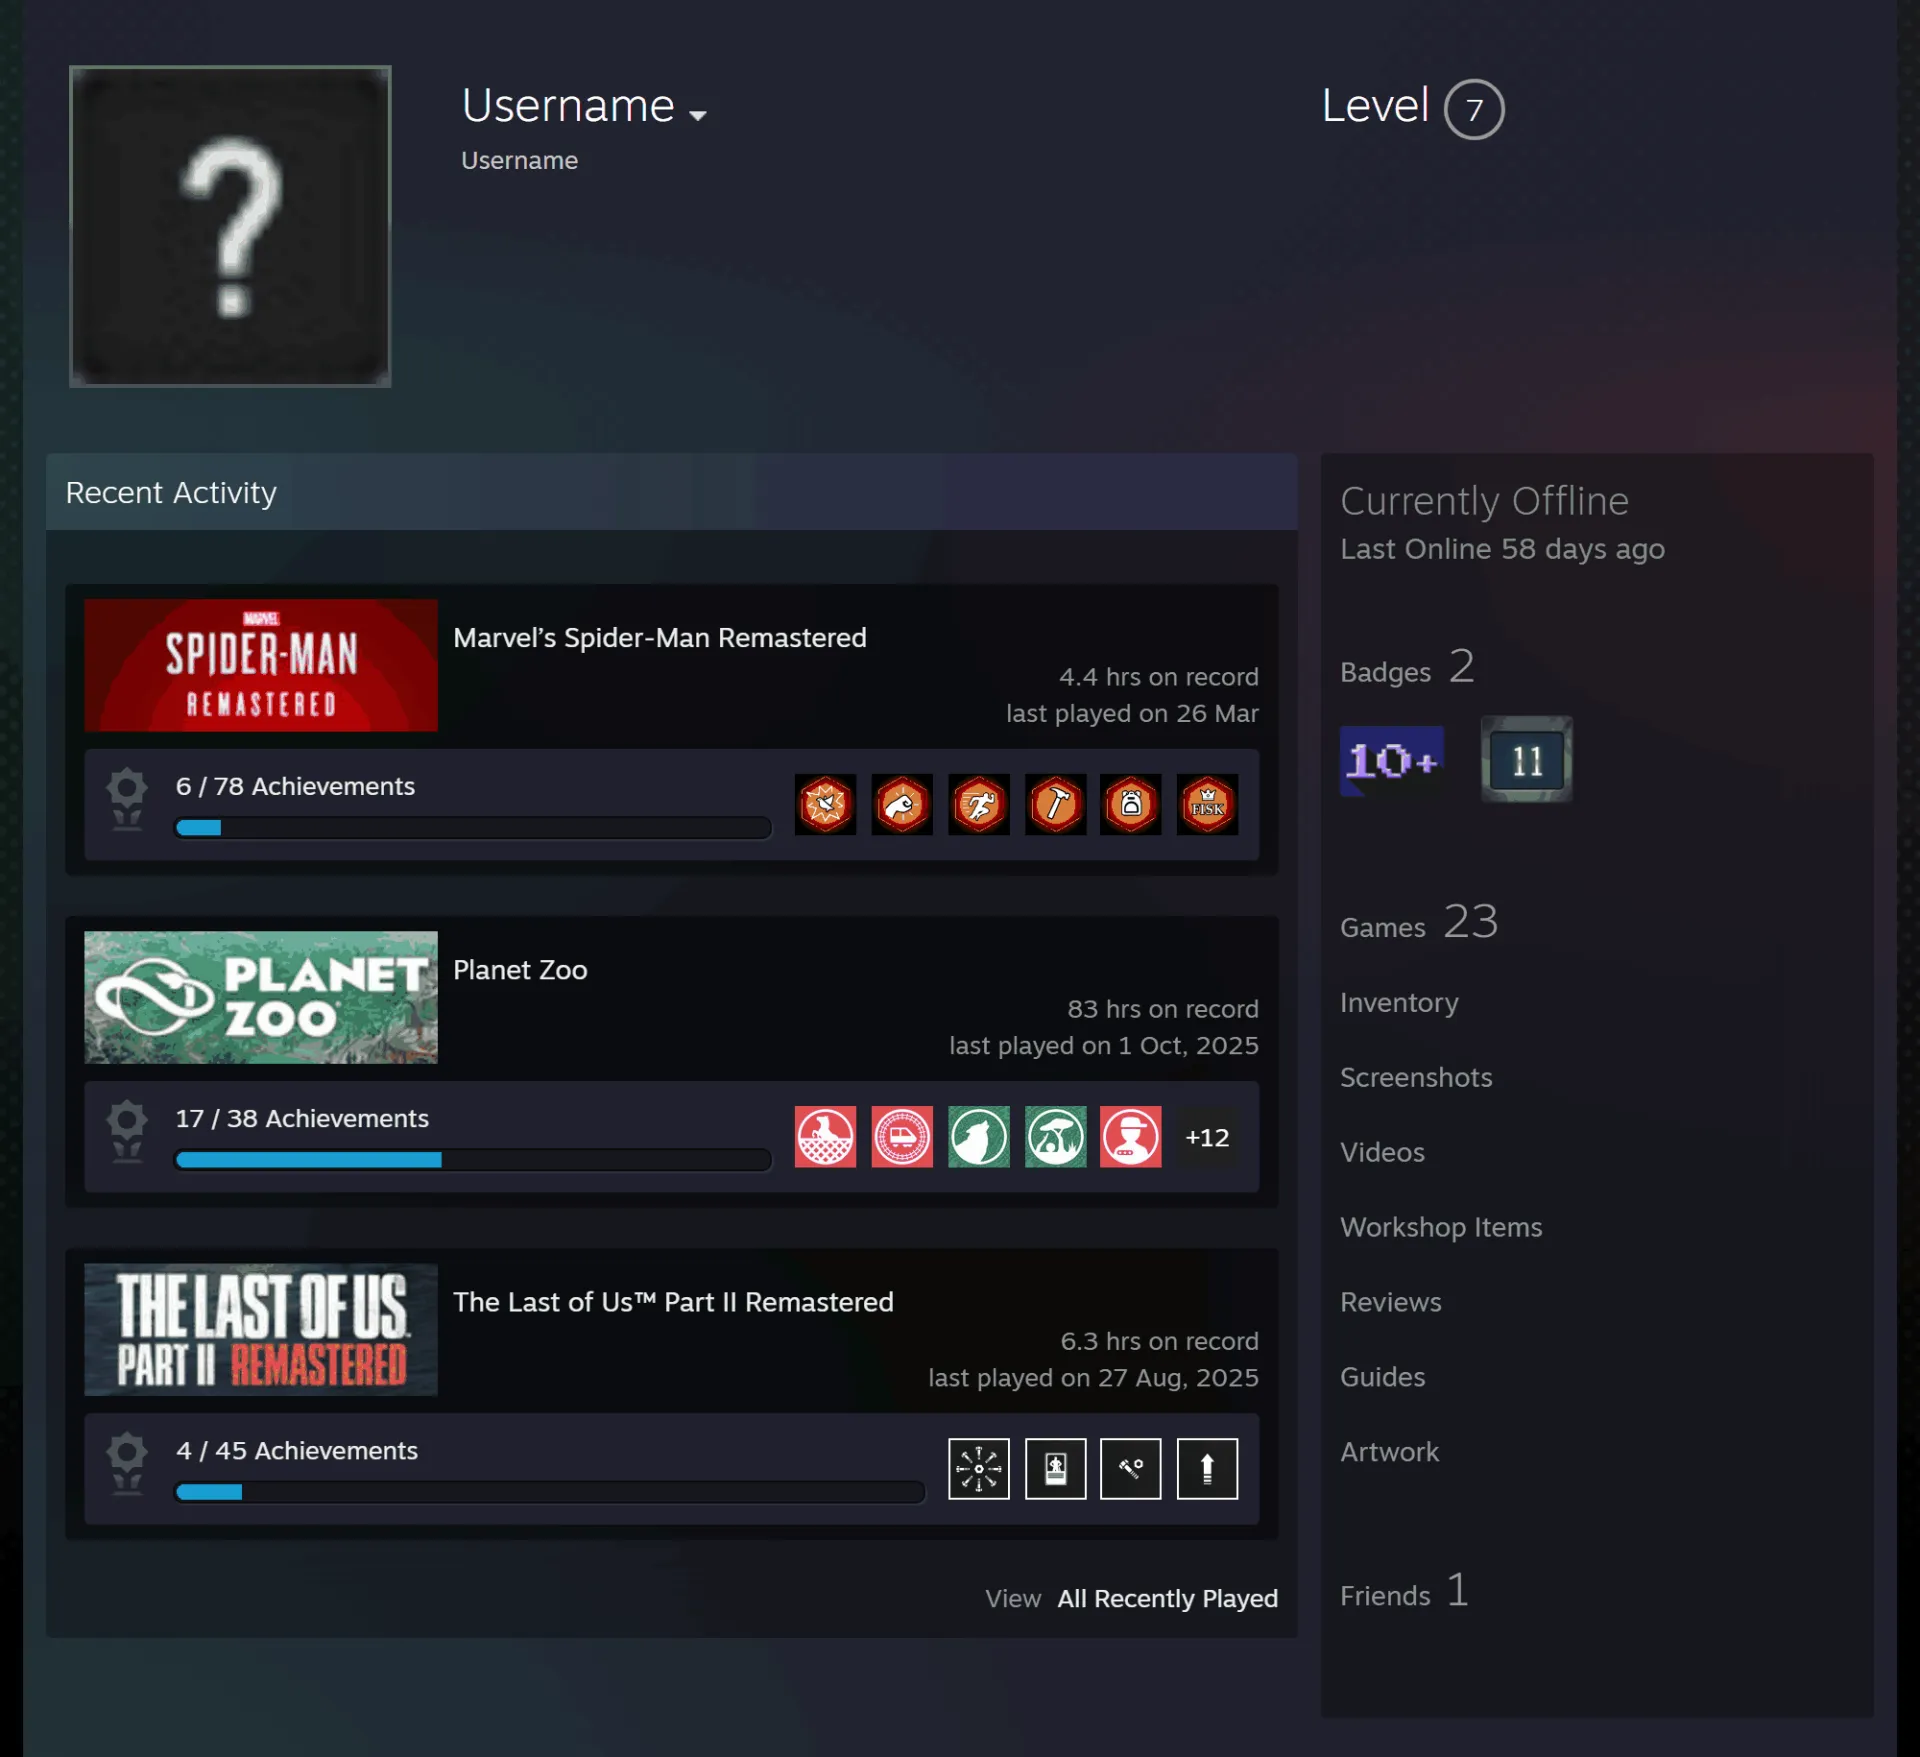Screen dimensions: 1920x1757
Task: Click the Spider-Man Remastered game banner
Action: [261, 665]
